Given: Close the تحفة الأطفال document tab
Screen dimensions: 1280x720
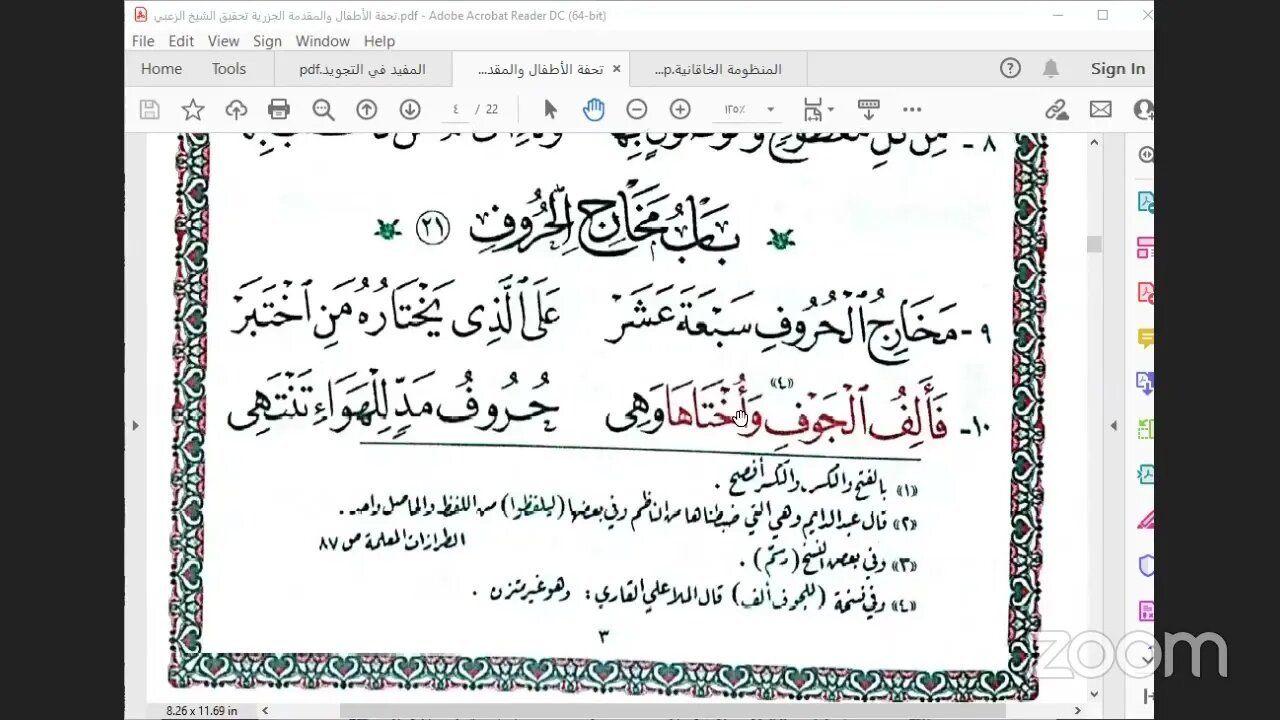Looking at the screenshot, I should [x=616, y=69].
